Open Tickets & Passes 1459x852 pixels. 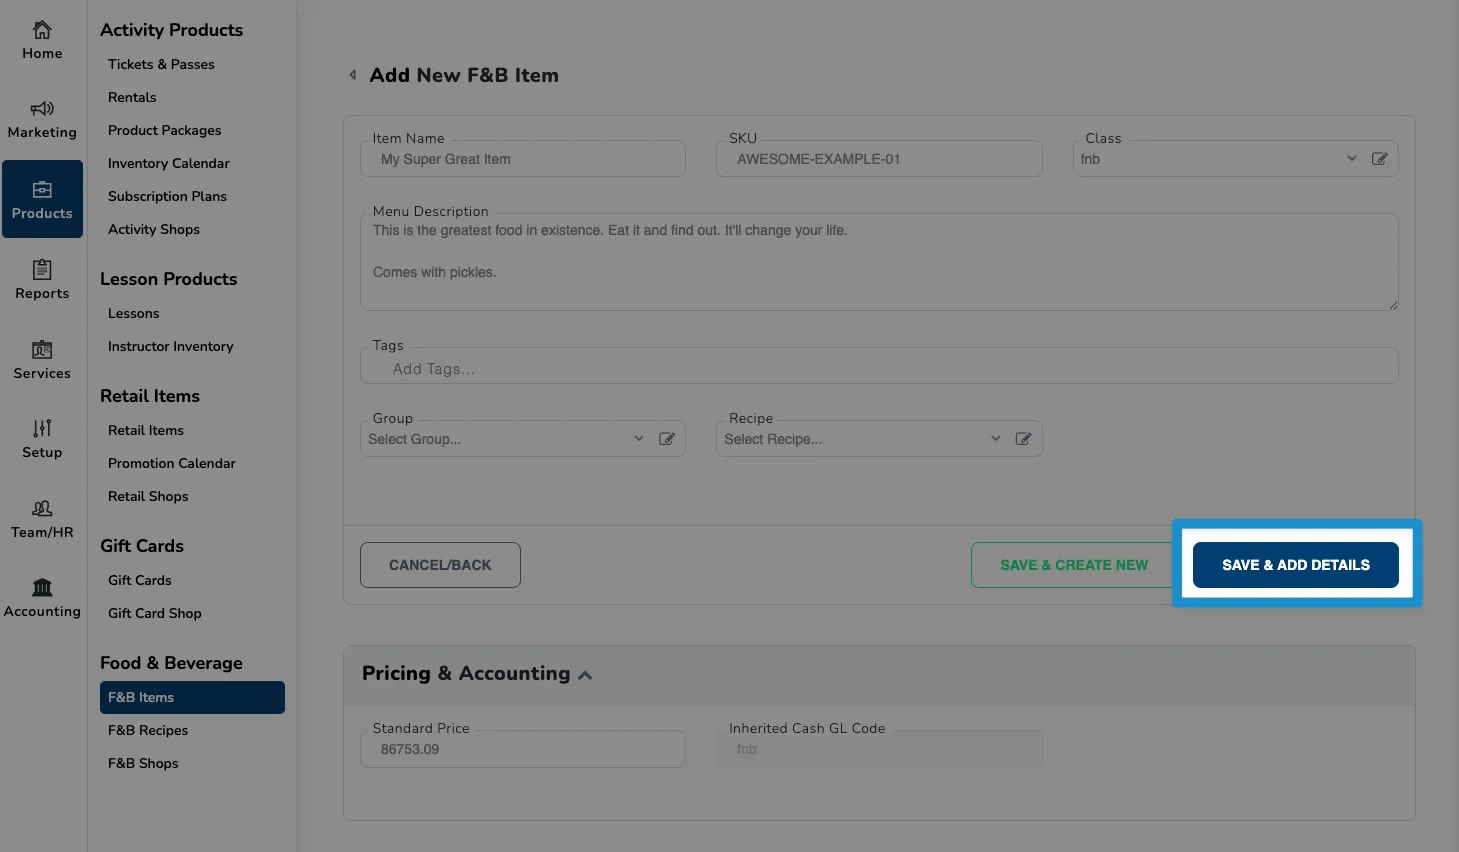click(x=161, y=64)
